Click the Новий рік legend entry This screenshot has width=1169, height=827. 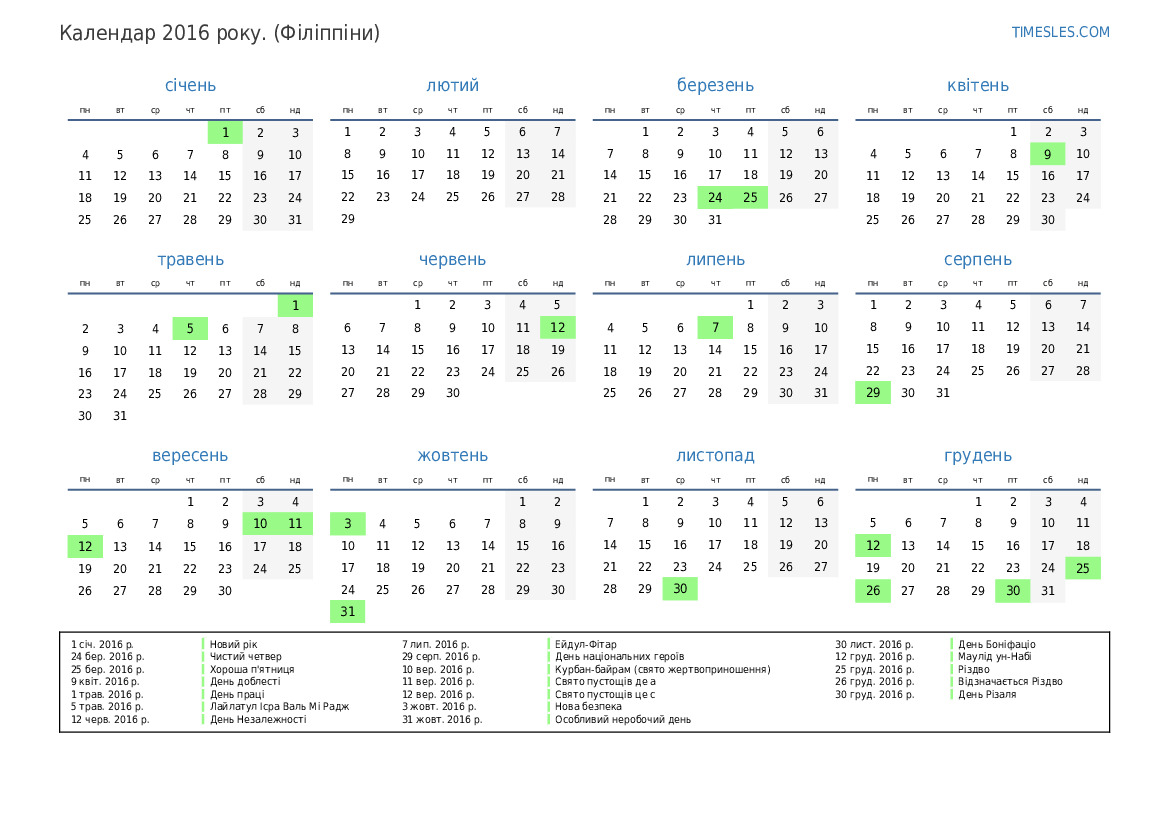pyautogui.click(x=232, y=645)
